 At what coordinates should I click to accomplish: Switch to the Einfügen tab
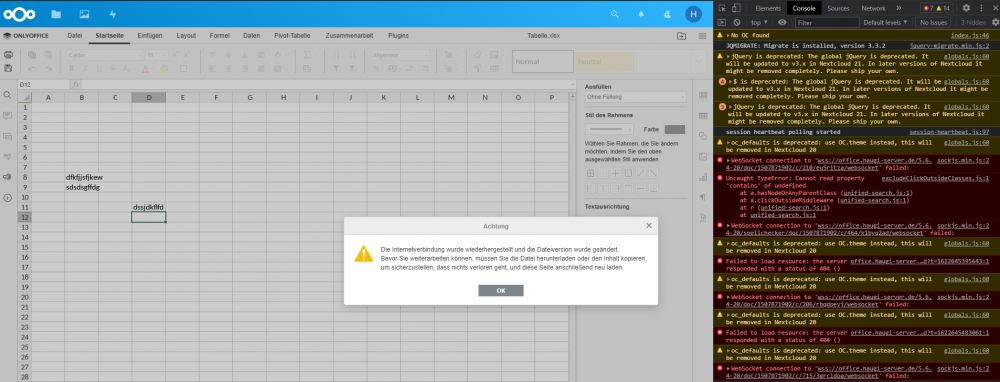150,36
